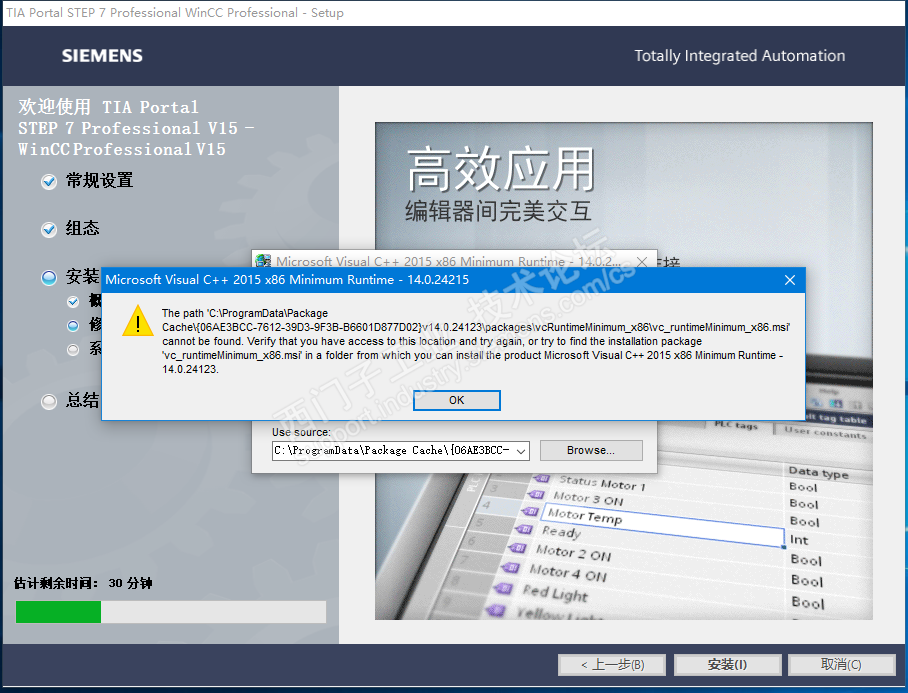Click the 估计剩余时间 30 分钟 text
This screenshot has width=908, height=693.
pyautogui.click(x=83, y=583)
